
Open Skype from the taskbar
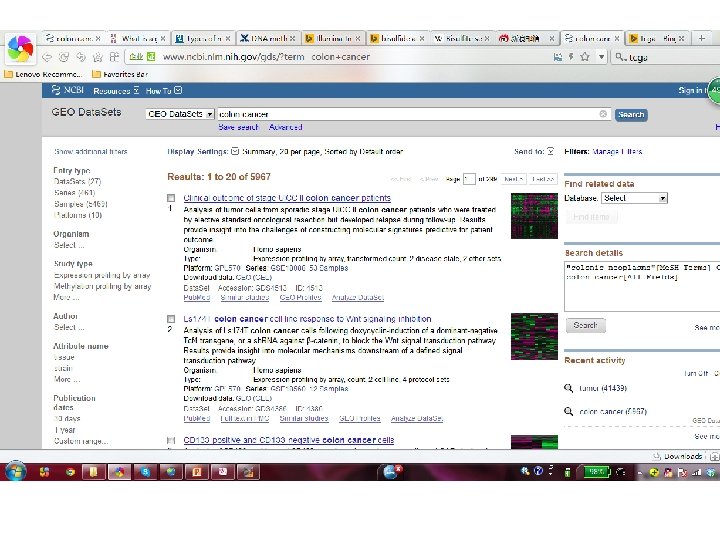[145, 472]
